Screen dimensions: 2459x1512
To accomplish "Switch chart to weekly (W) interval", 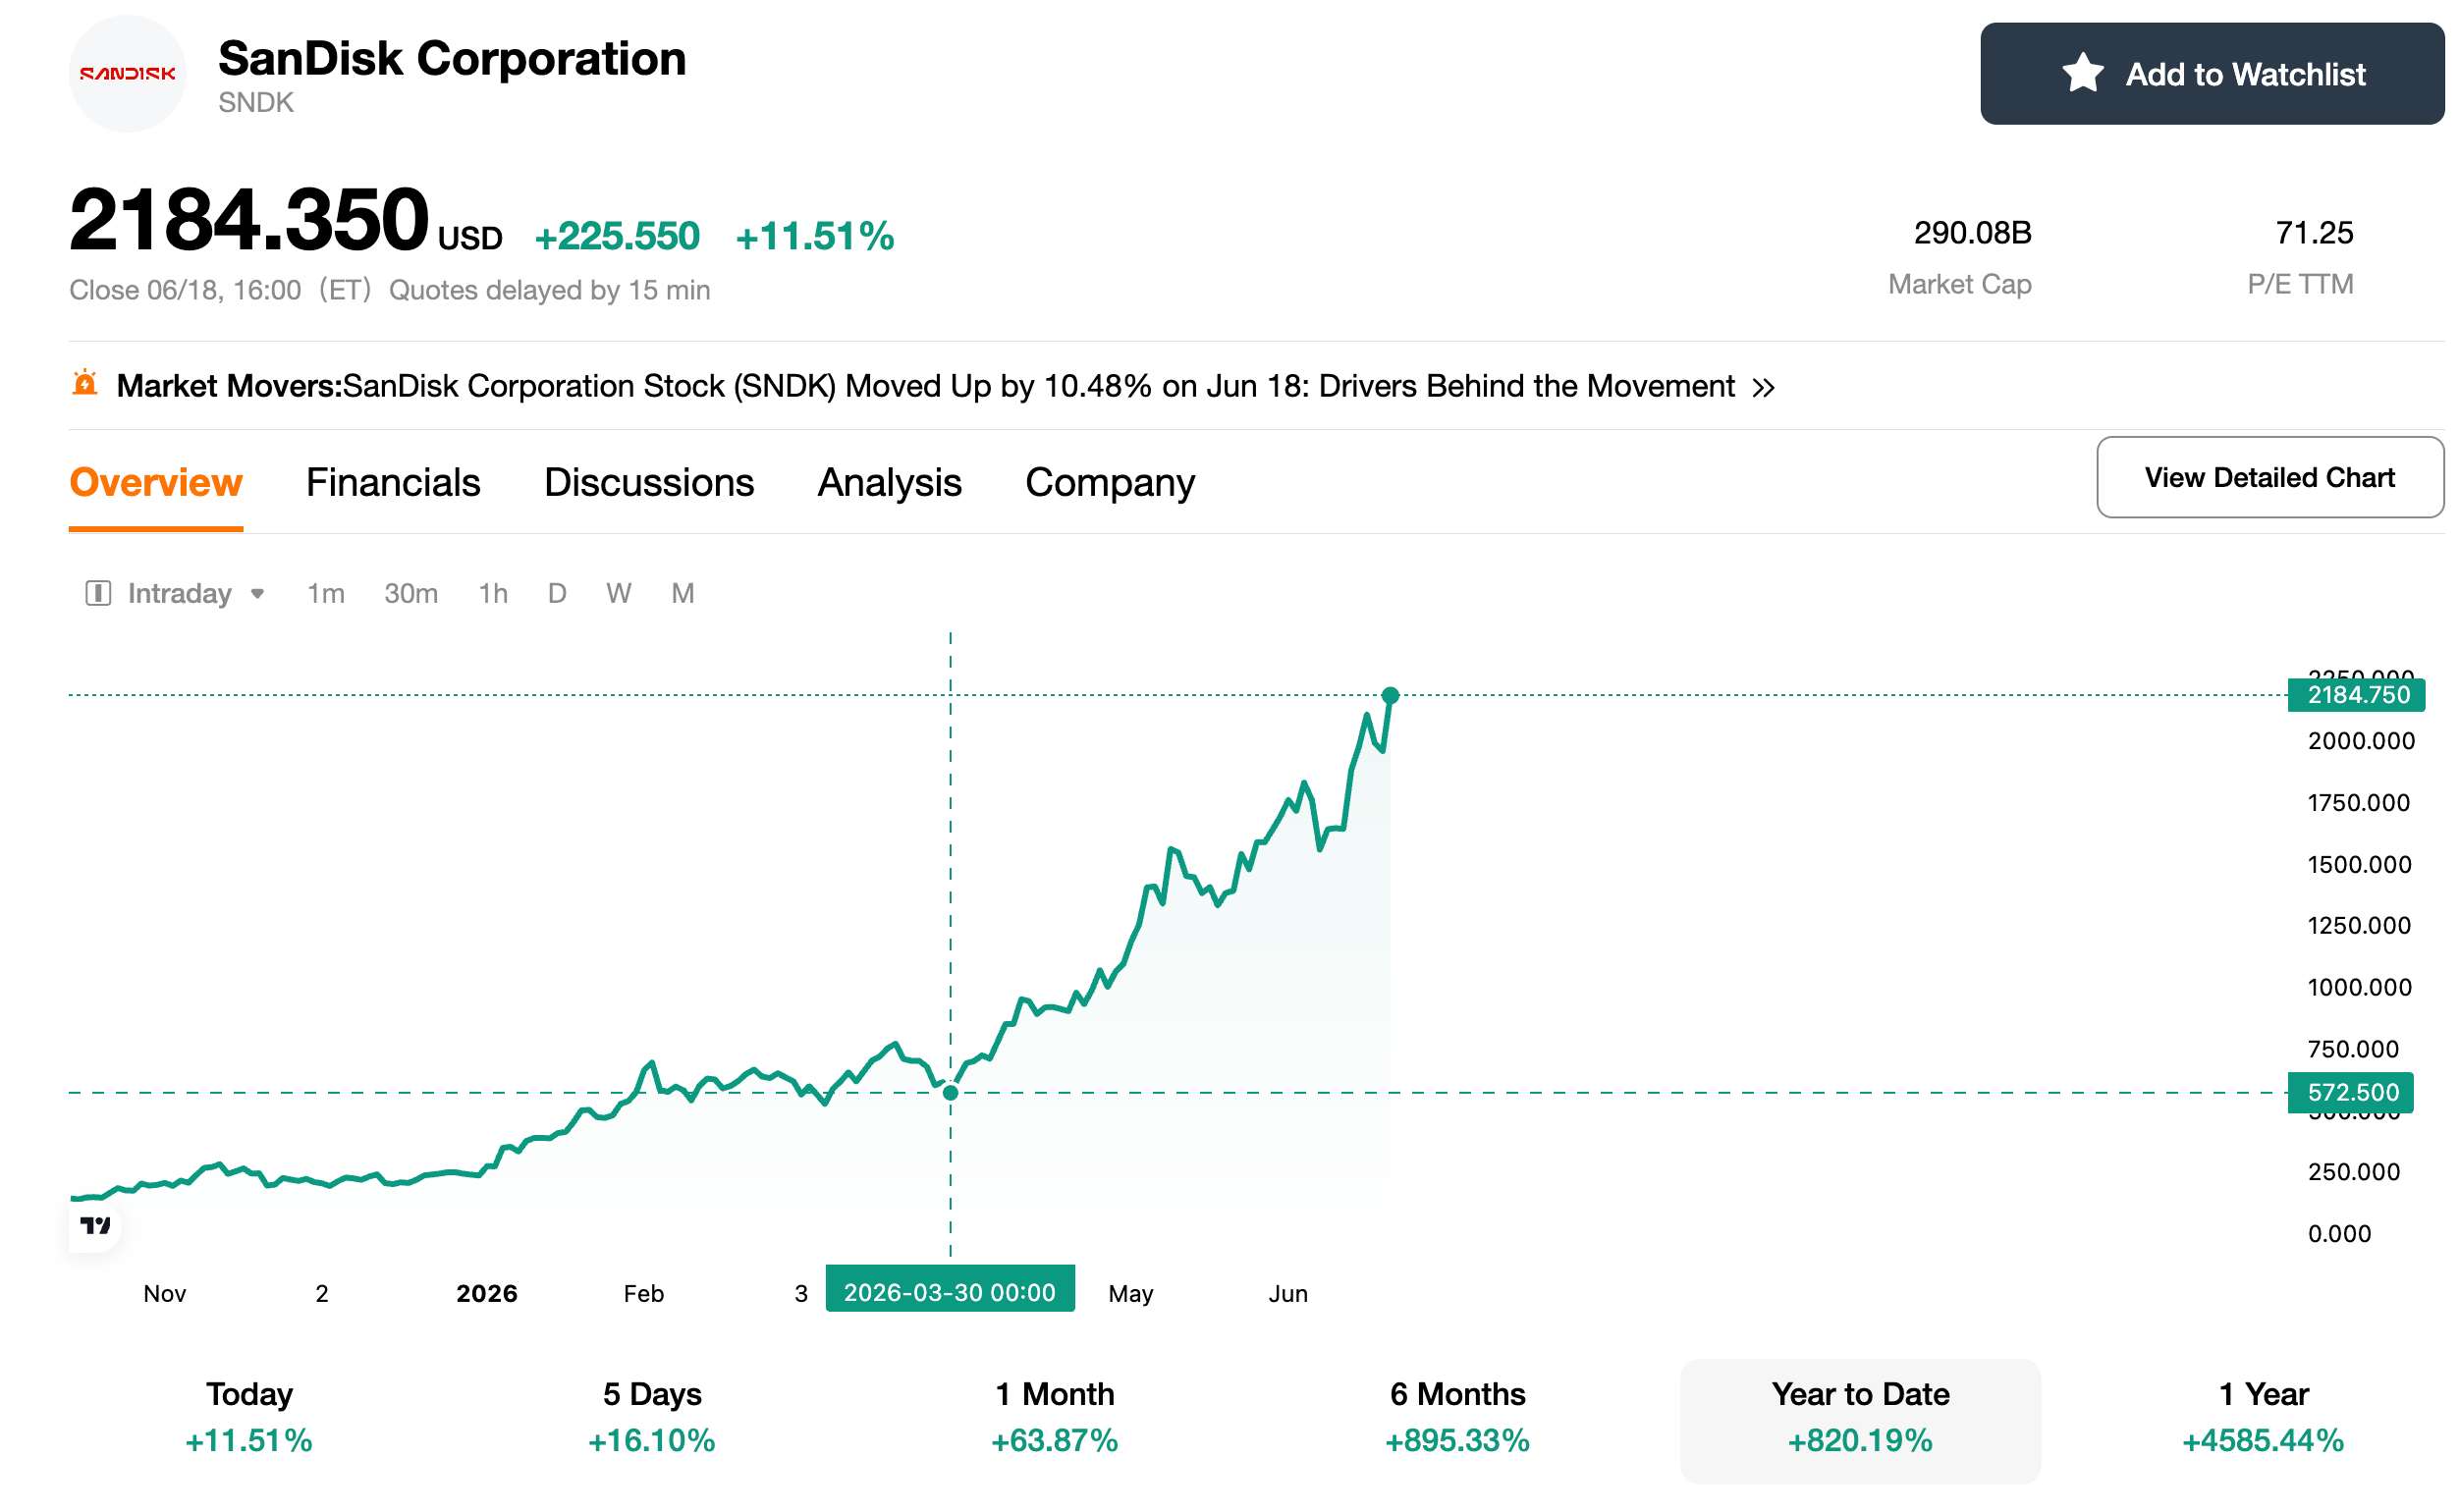I will [619, 593].
